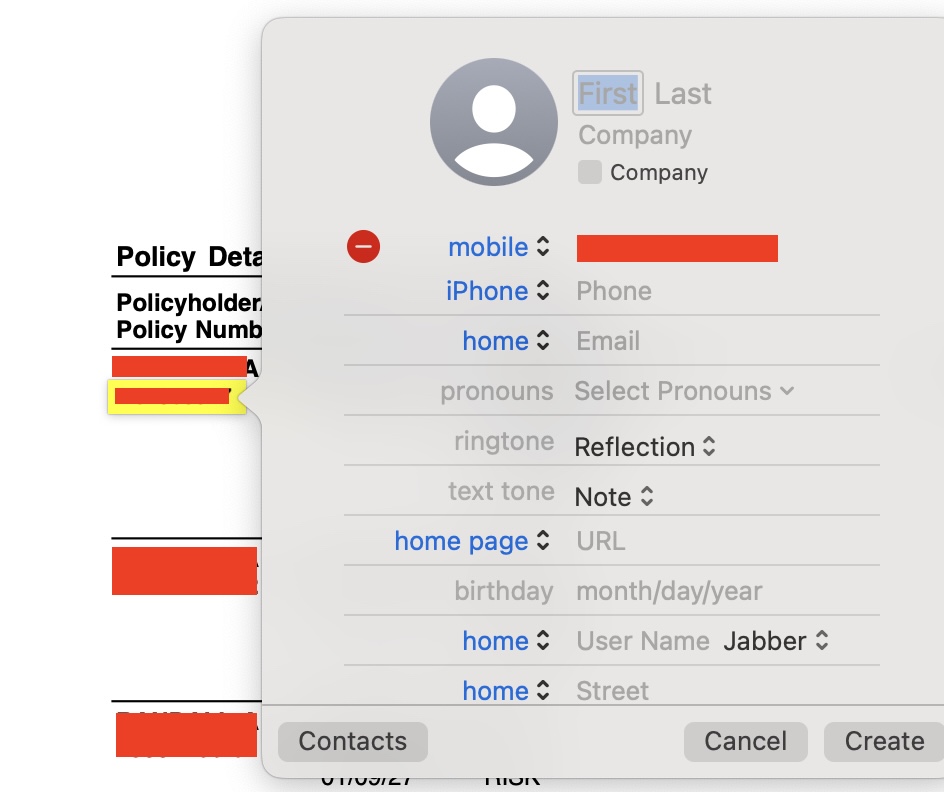Click the contact avatar placeholder picture
The image size is (944, 792).
pos(493,121)
